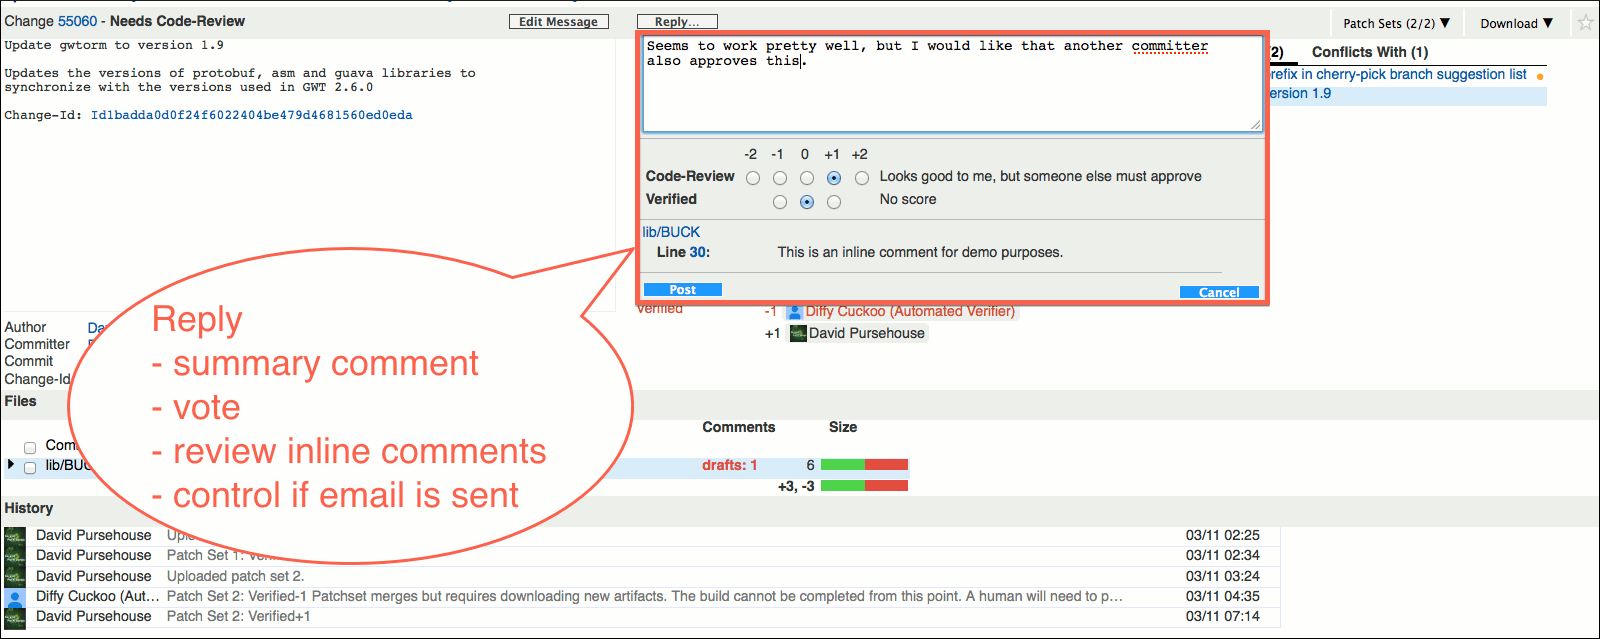
Task: Click David Pursehouse's avatar beside Verified +1
Action: click(798, 334)
